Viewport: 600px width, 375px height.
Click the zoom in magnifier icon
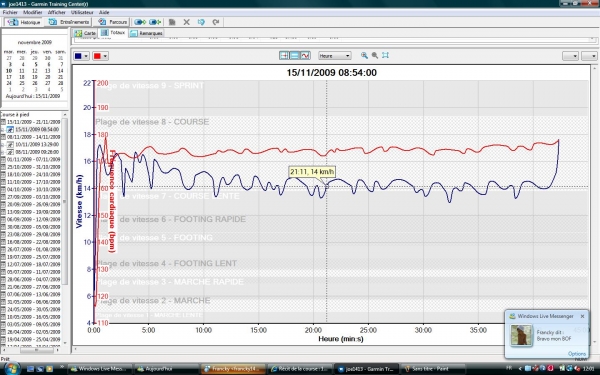pos(364,55)
